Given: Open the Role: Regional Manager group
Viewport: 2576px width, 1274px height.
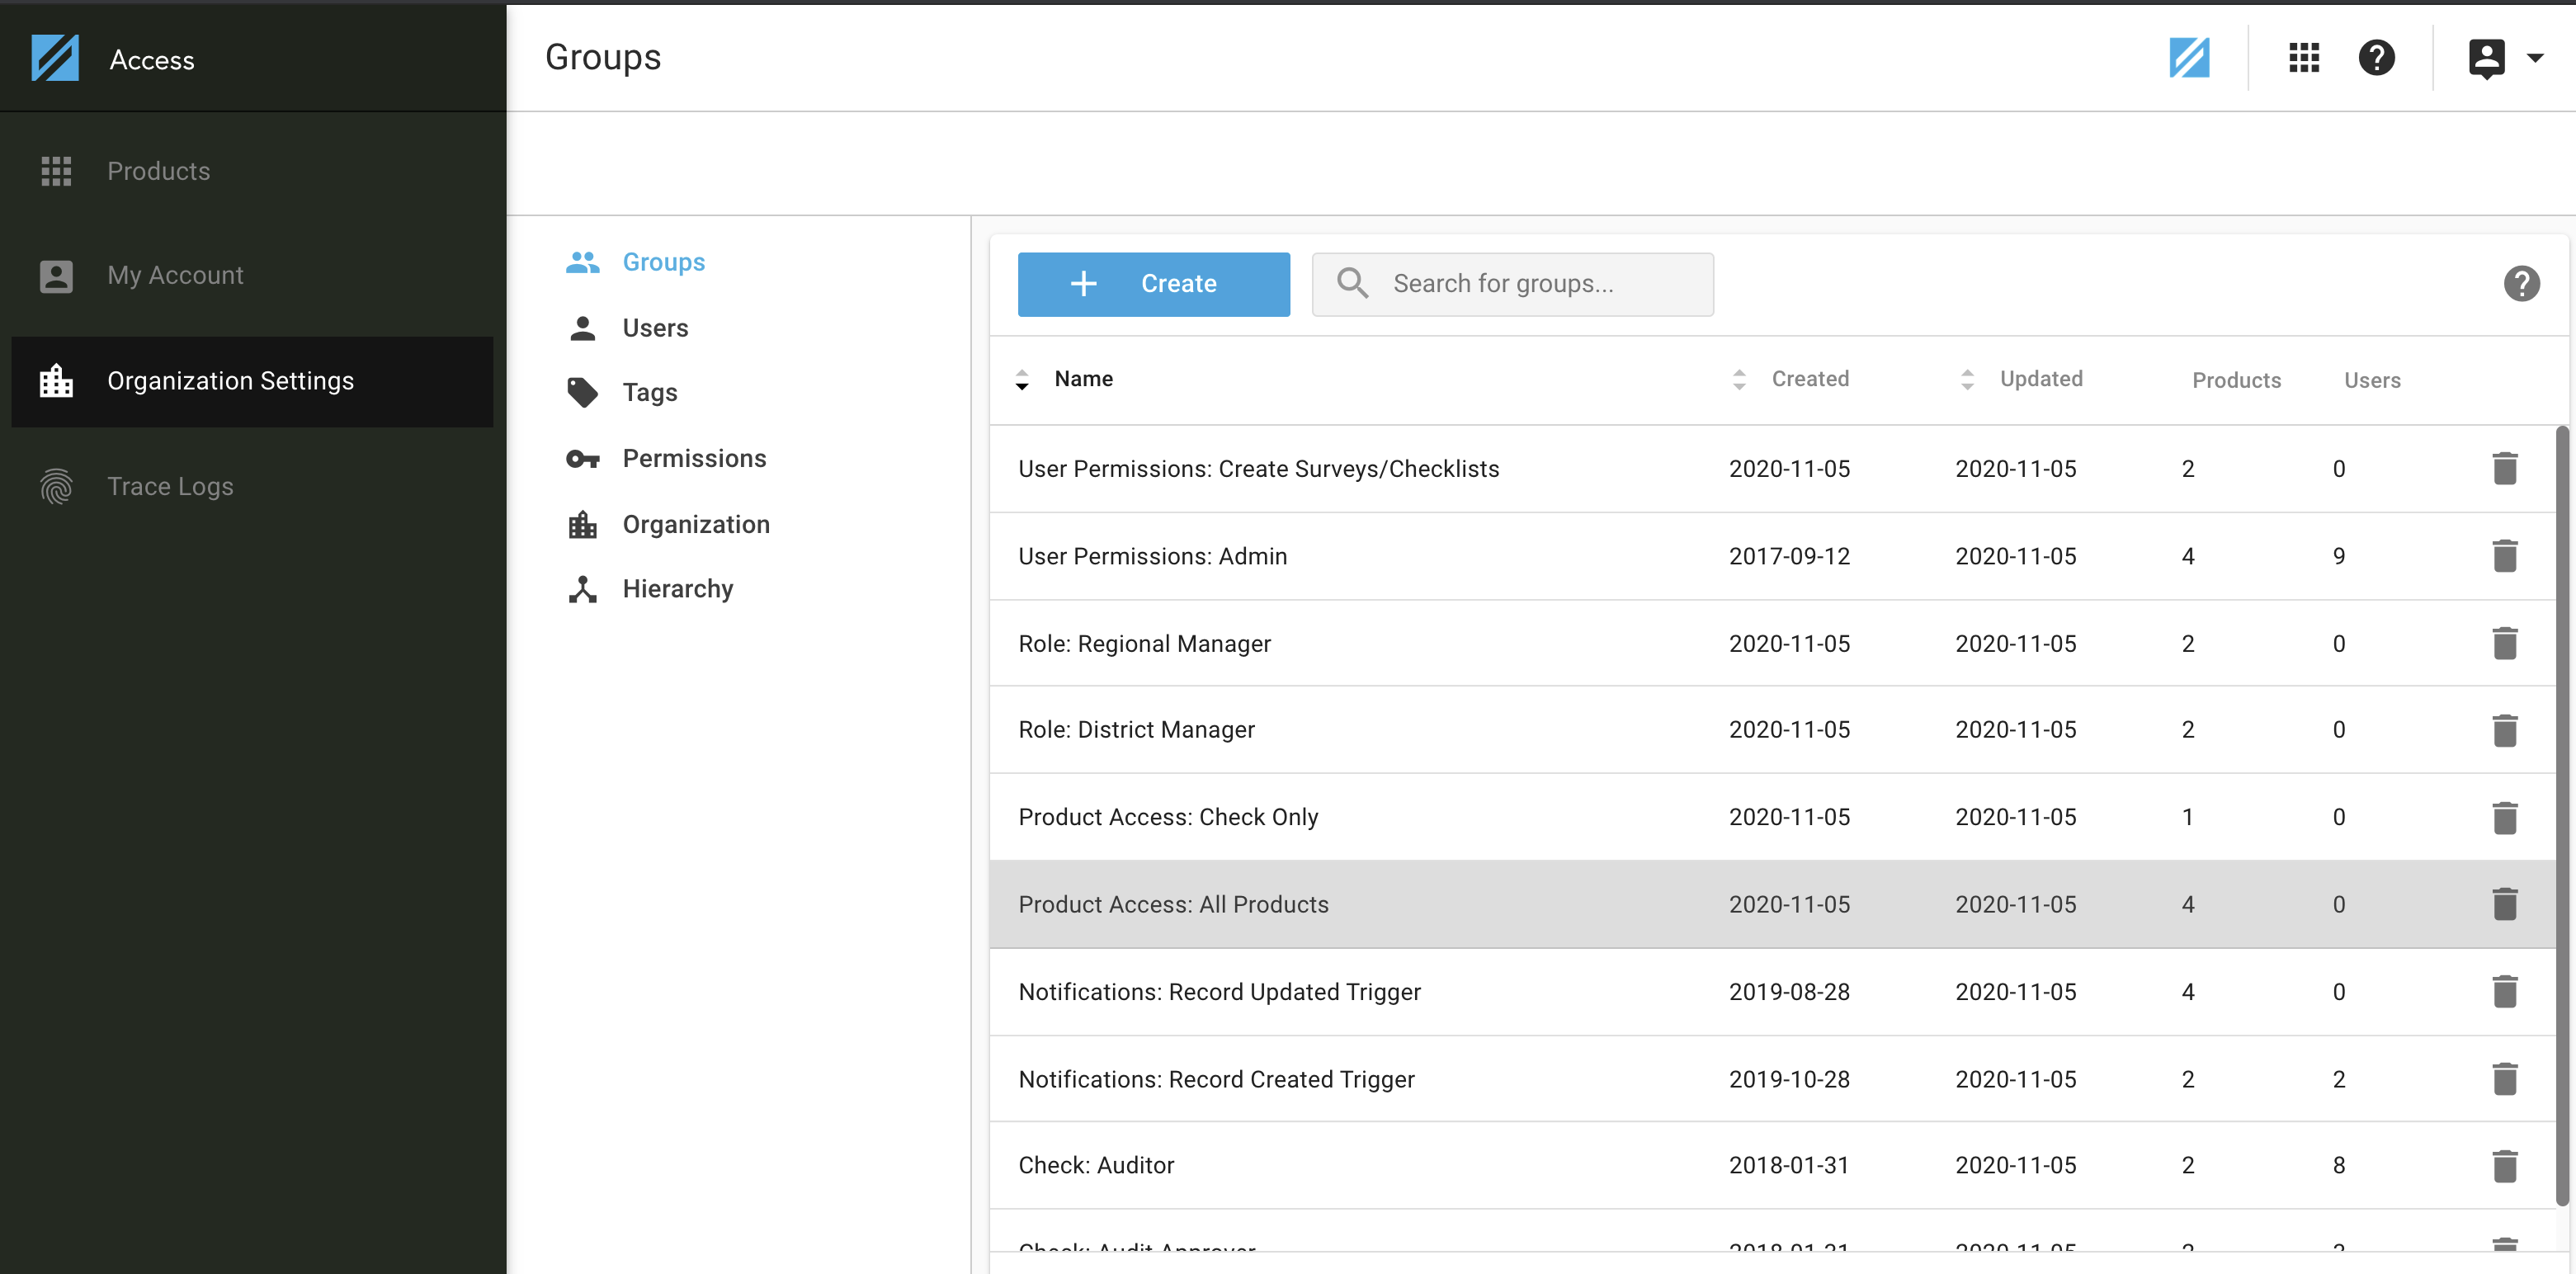Looking at the screenshot, I should (1772, 643).
